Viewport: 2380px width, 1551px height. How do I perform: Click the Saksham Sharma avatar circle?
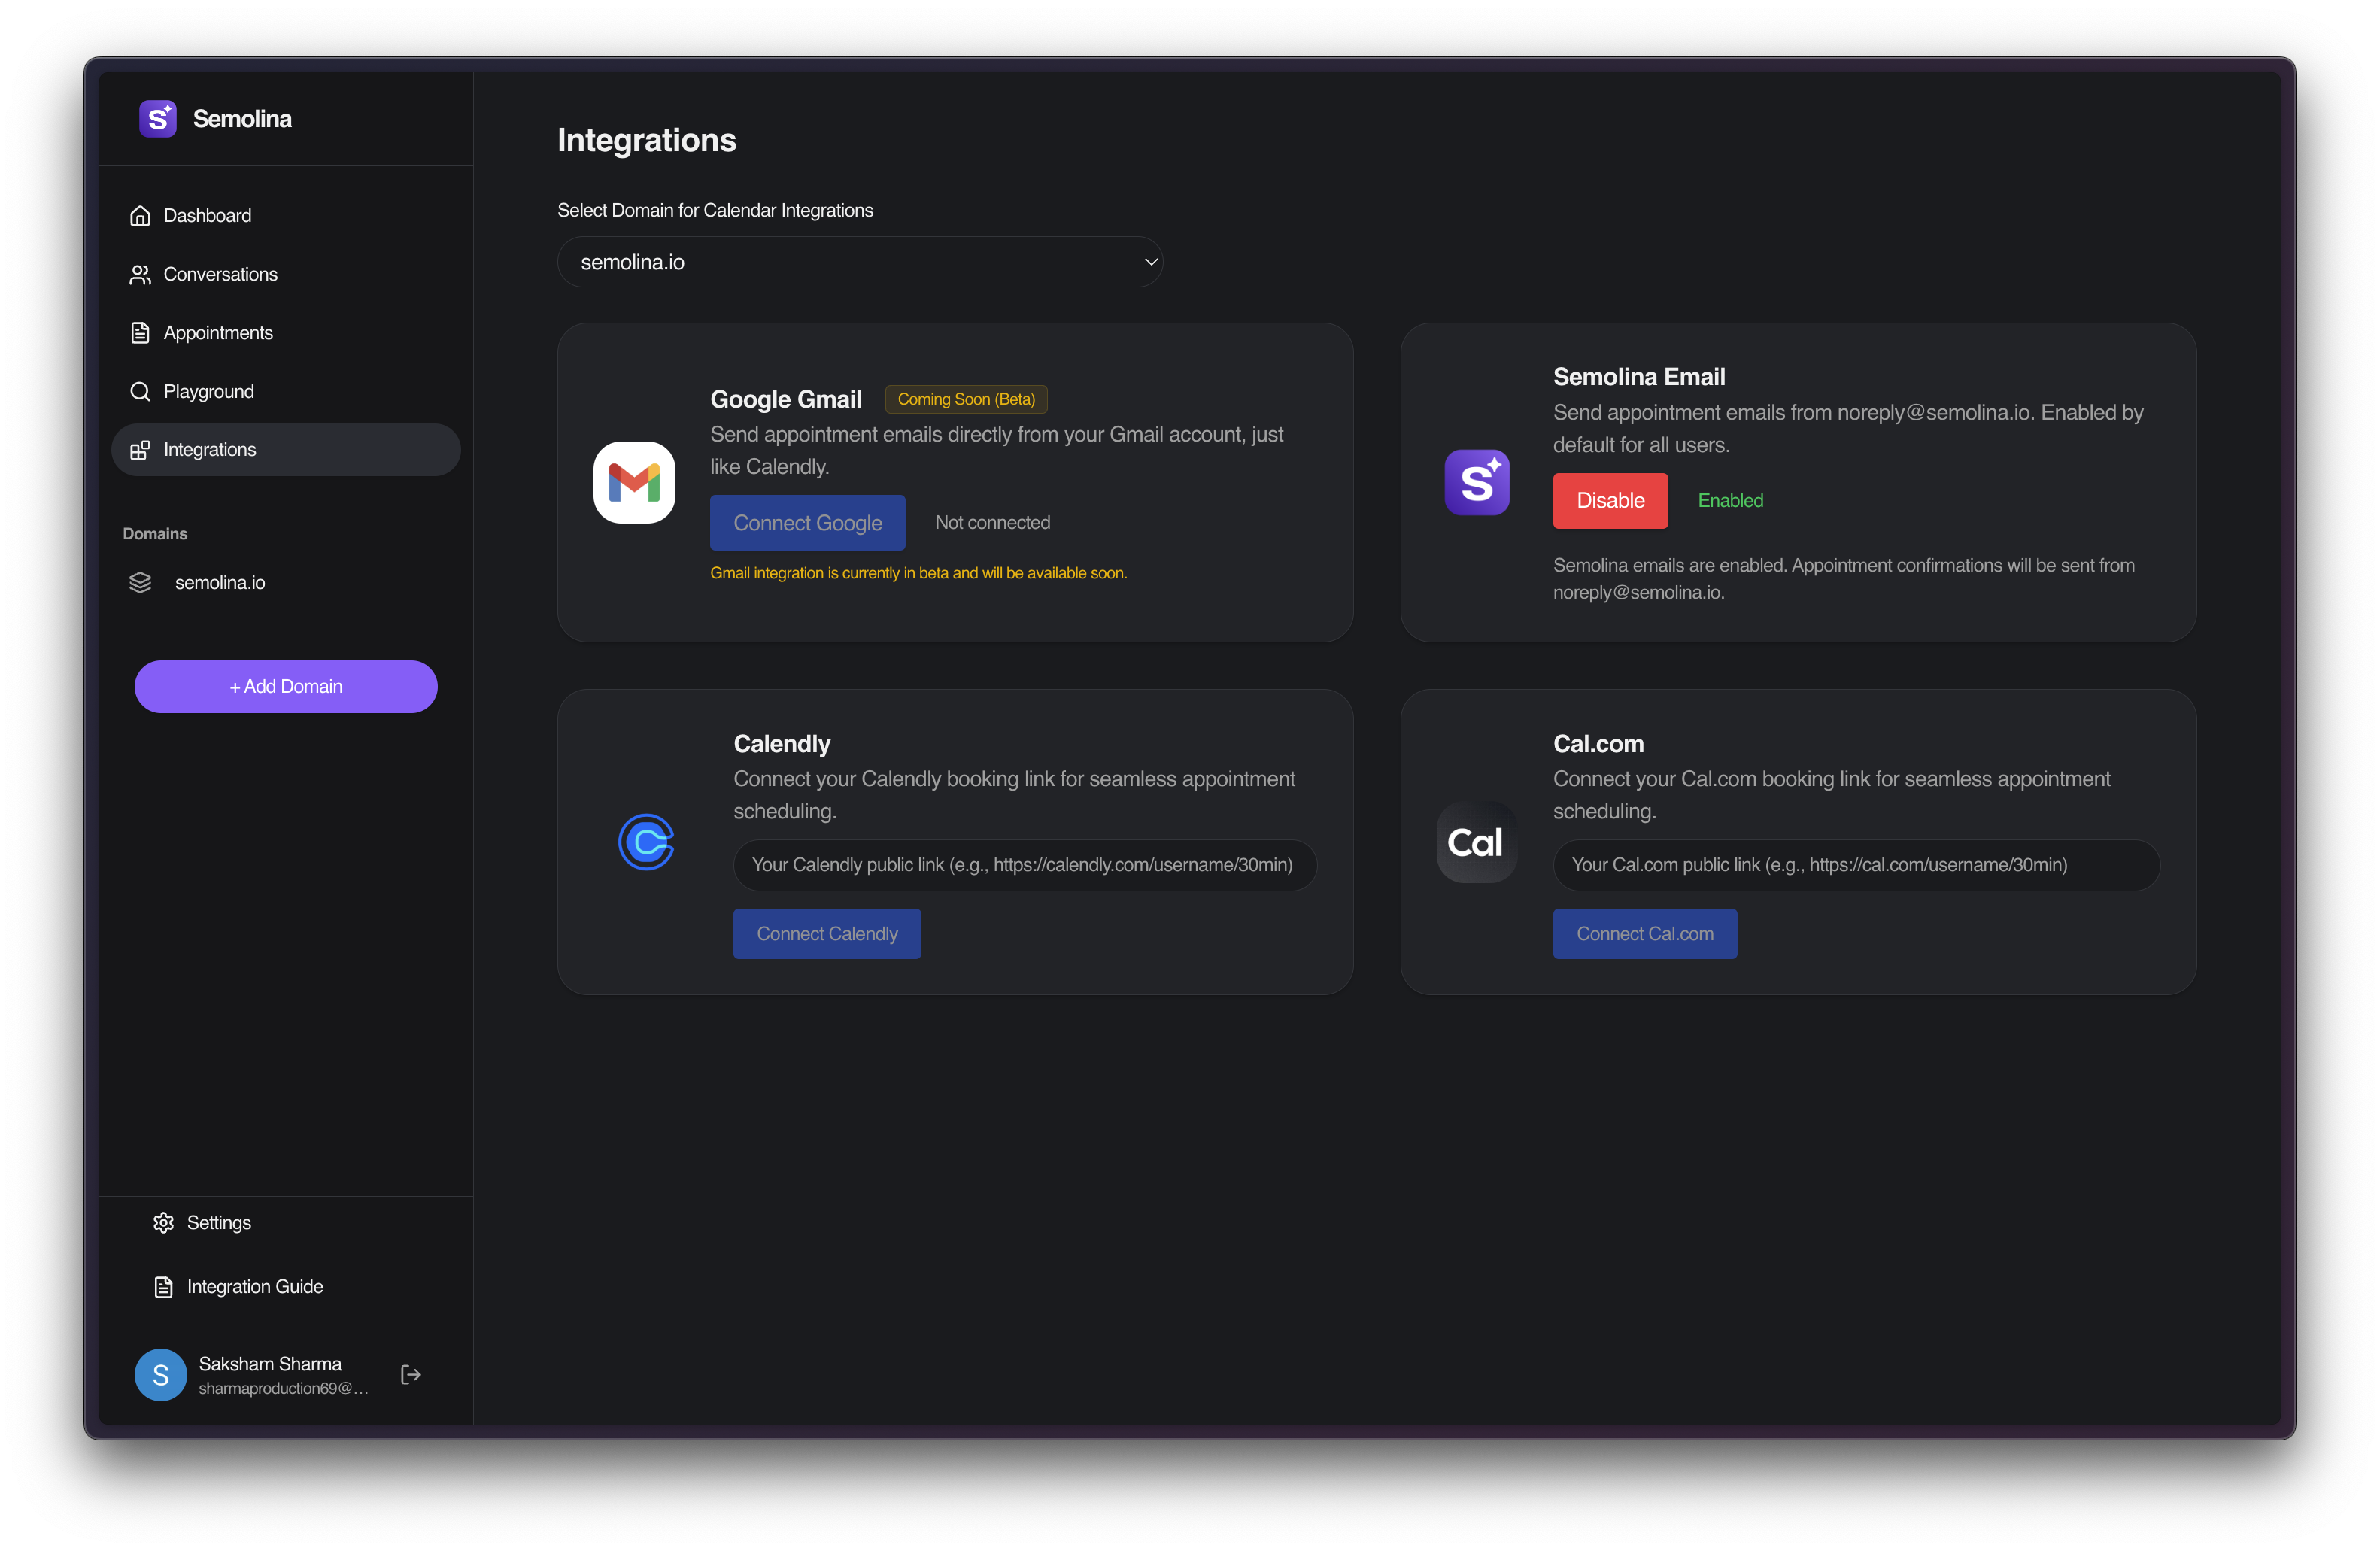161,1375
